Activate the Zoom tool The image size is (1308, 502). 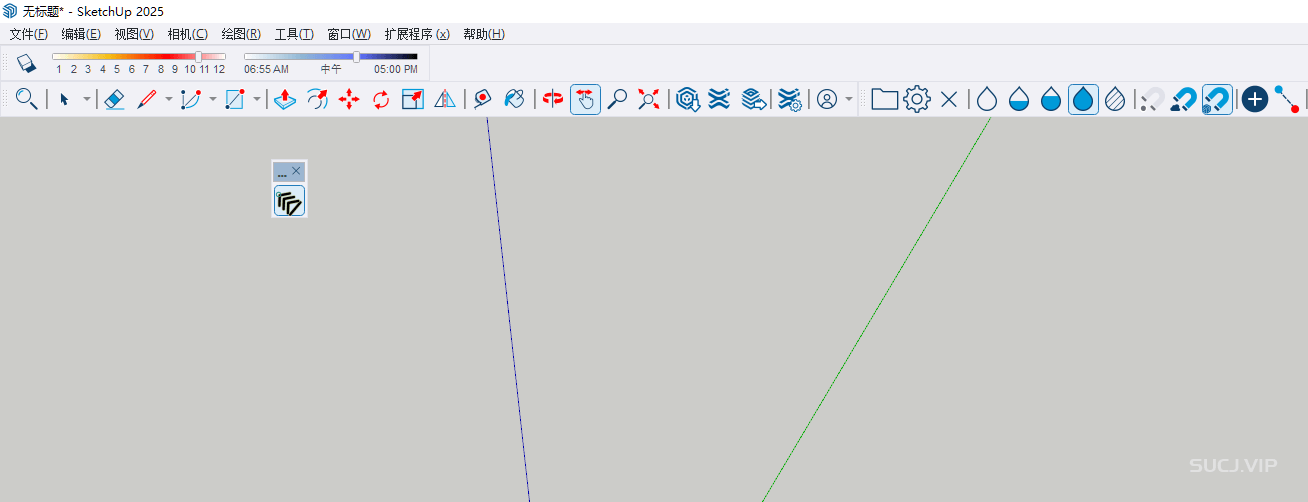point(617,99)
